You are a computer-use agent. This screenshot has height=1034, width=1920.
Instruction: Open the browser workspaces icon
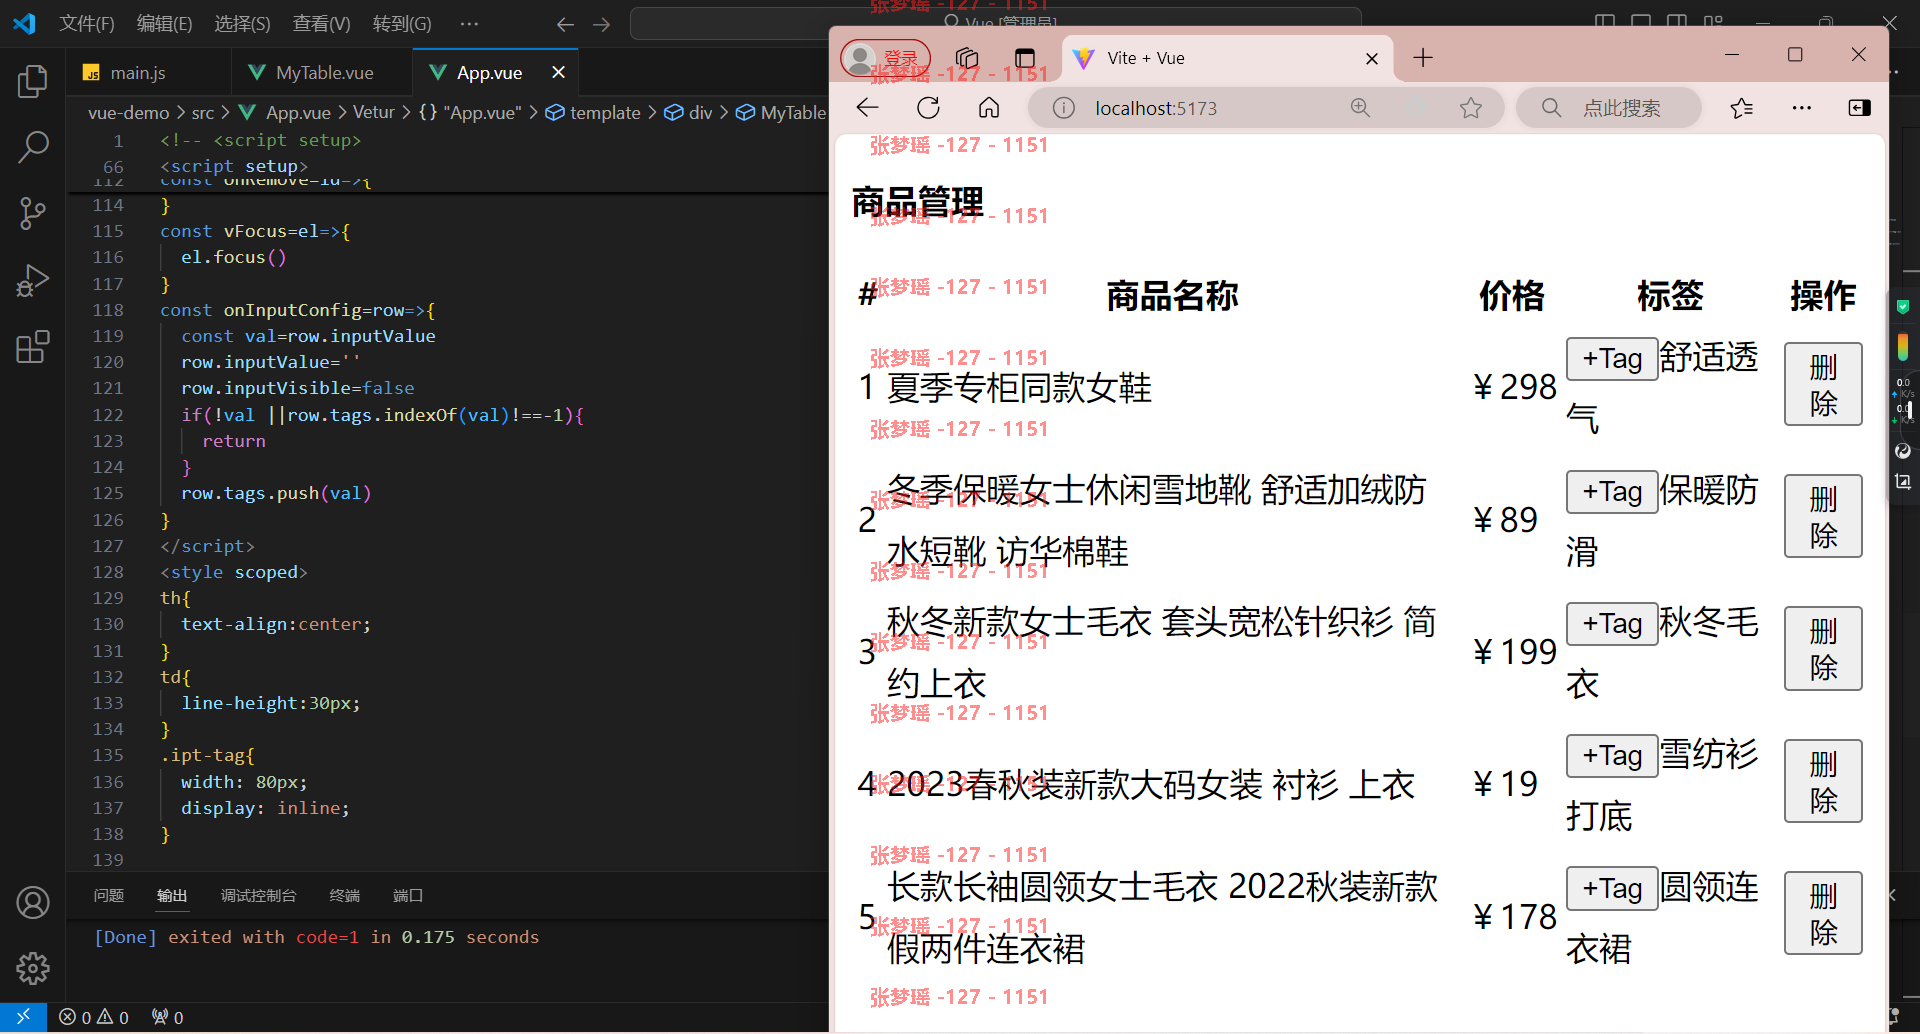coord(967,58)
